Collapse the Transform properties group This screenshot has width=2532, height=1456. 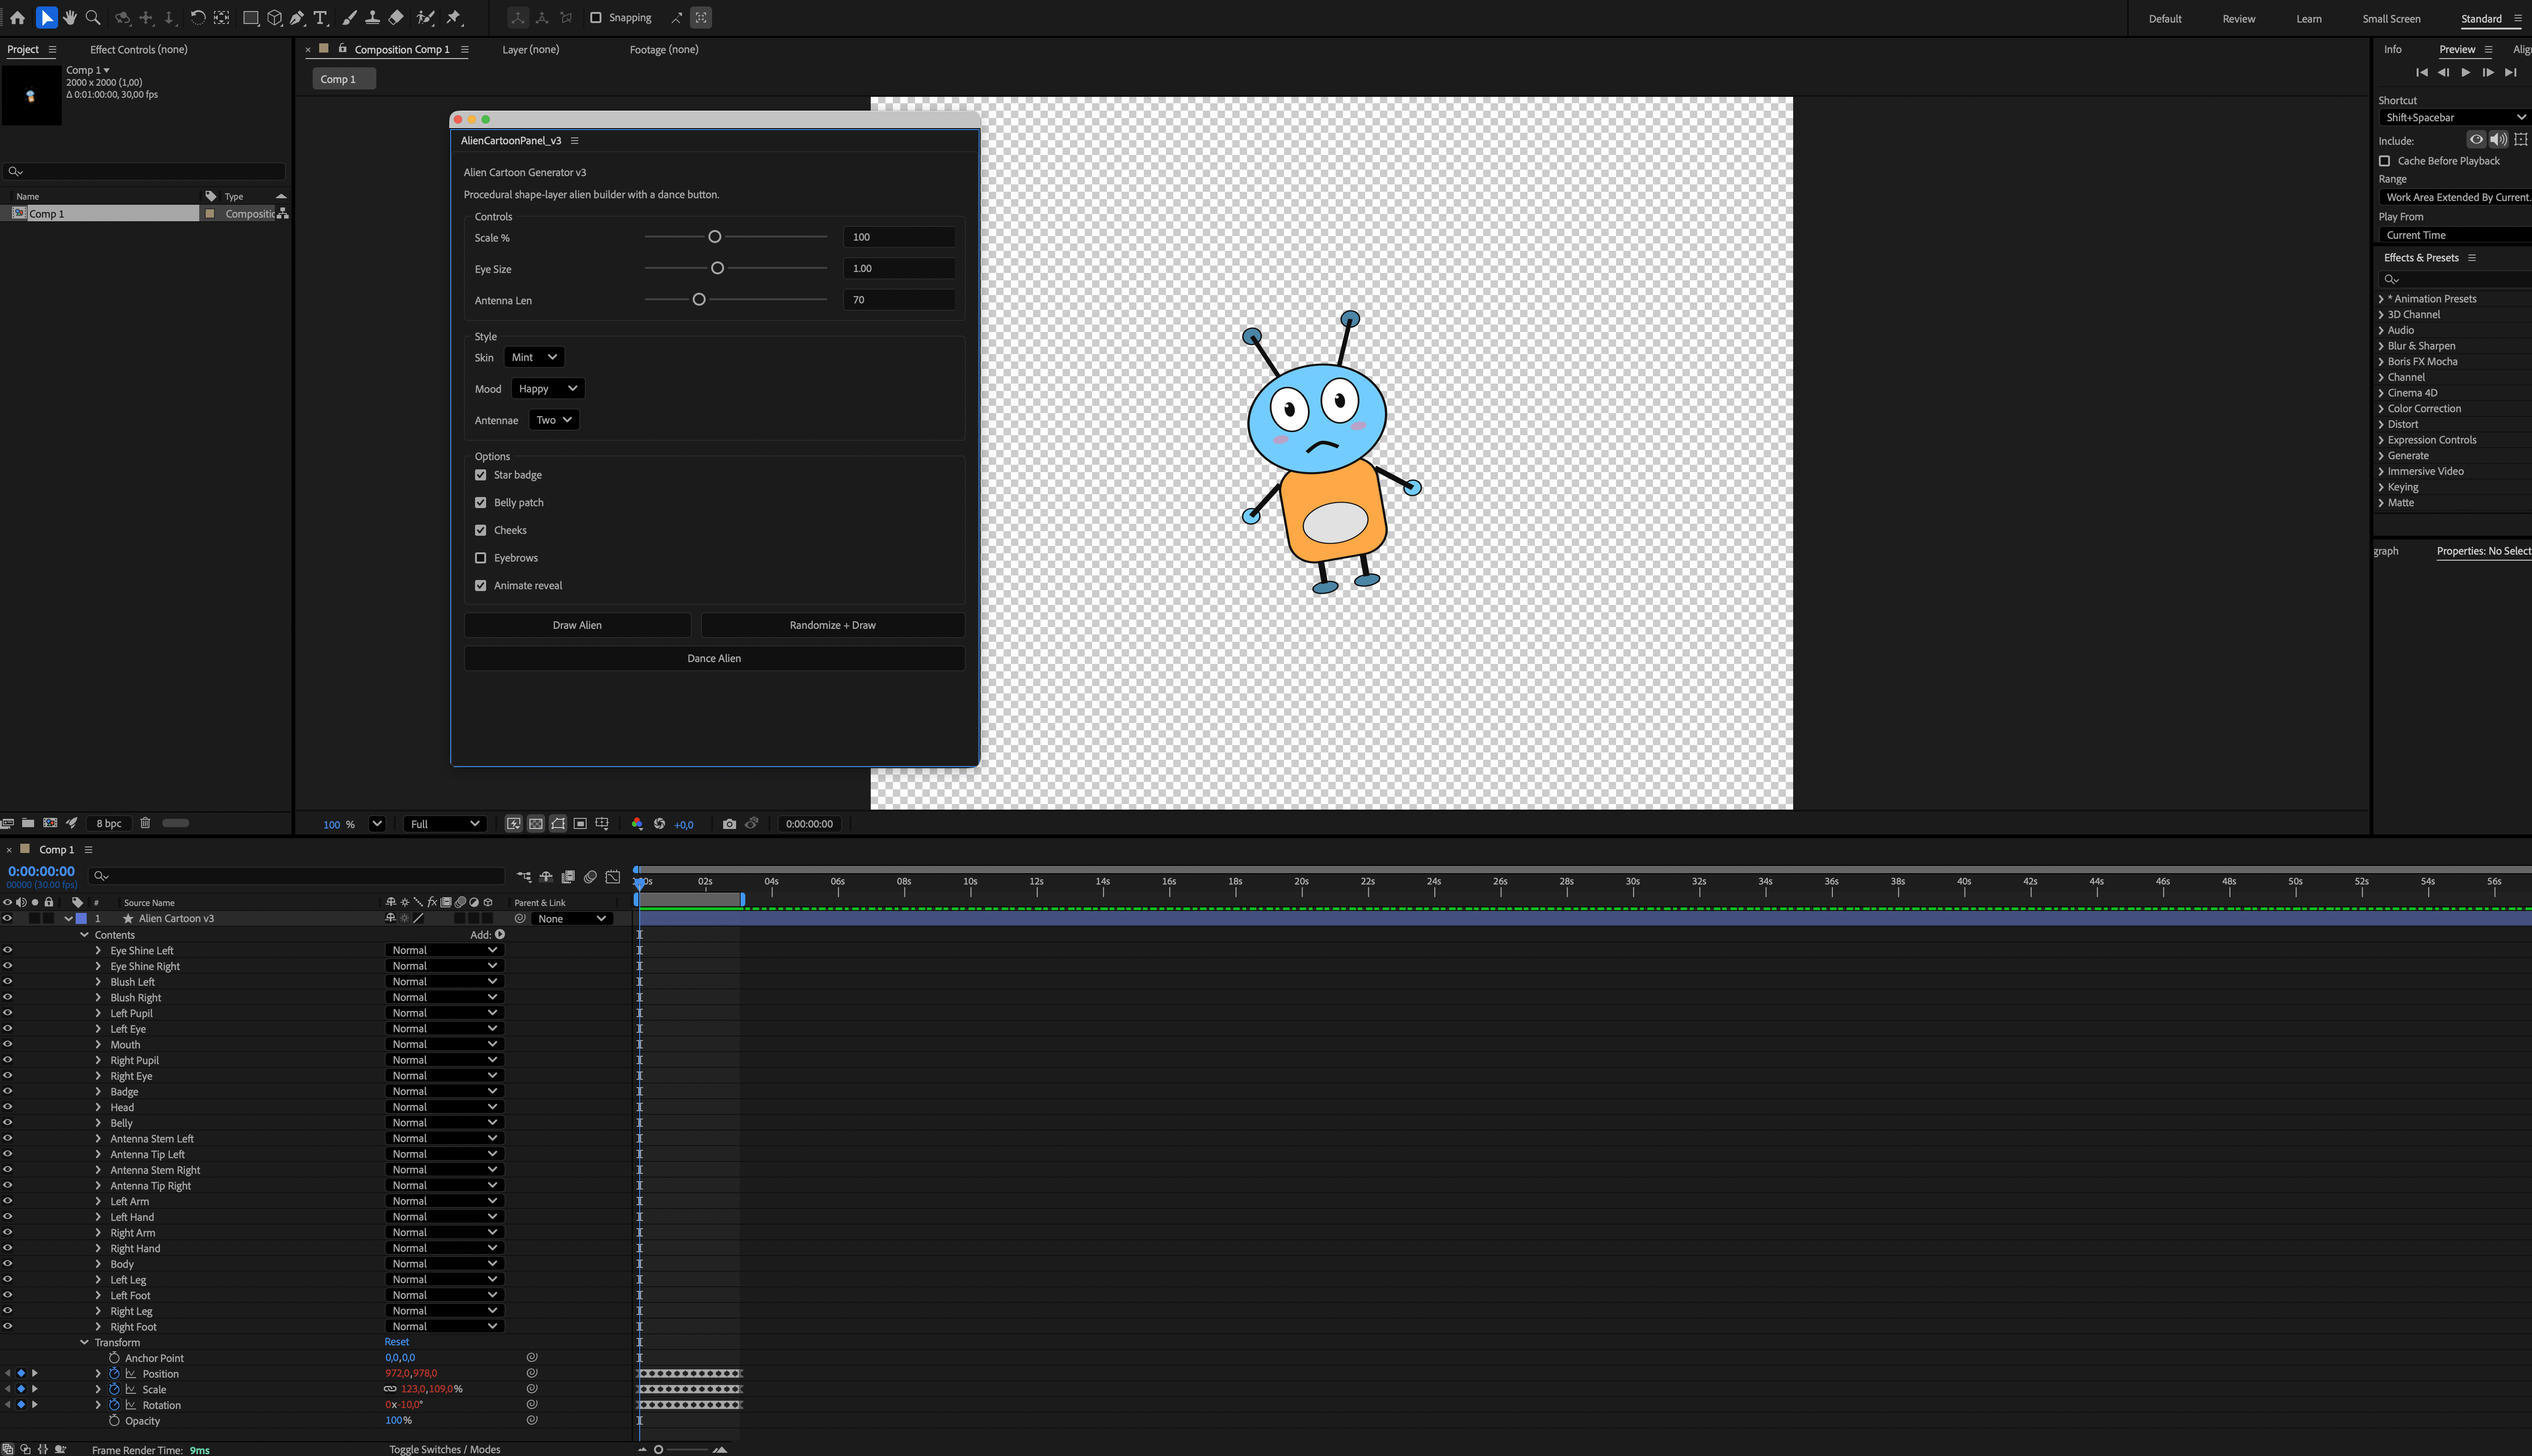pyautogui.click(x=84, y=1342)
